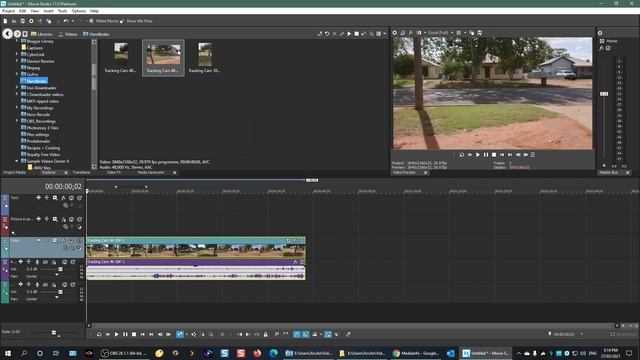Switch to the Project Media tab
This screenshot has height=360, width=640.
pyautogui.click(x=15, y=173)
